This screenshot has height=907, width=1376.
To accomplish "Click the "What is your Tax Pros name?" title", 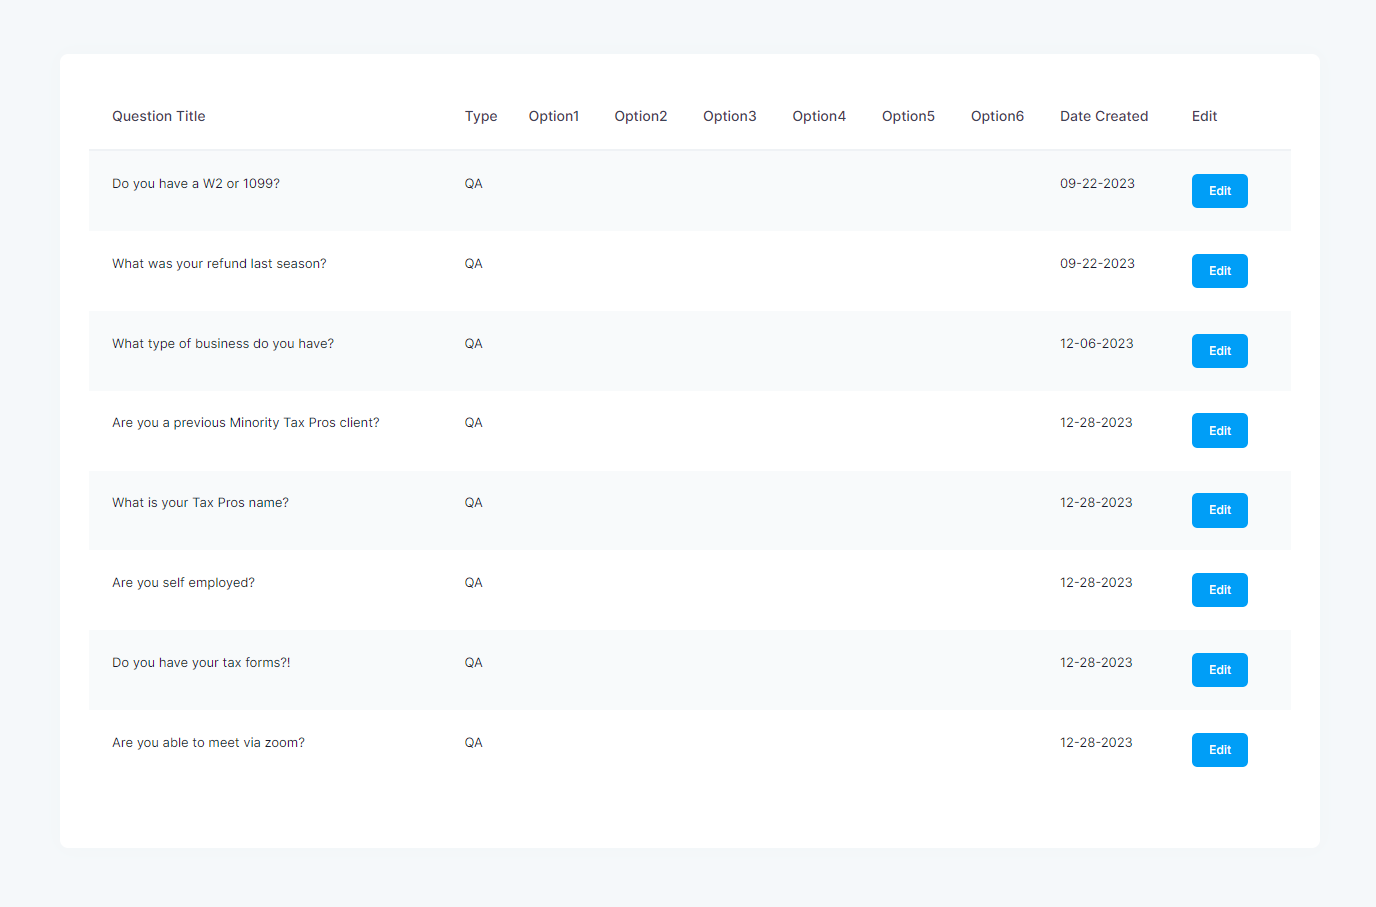I will pyautogui.click(x=200, y=503).
